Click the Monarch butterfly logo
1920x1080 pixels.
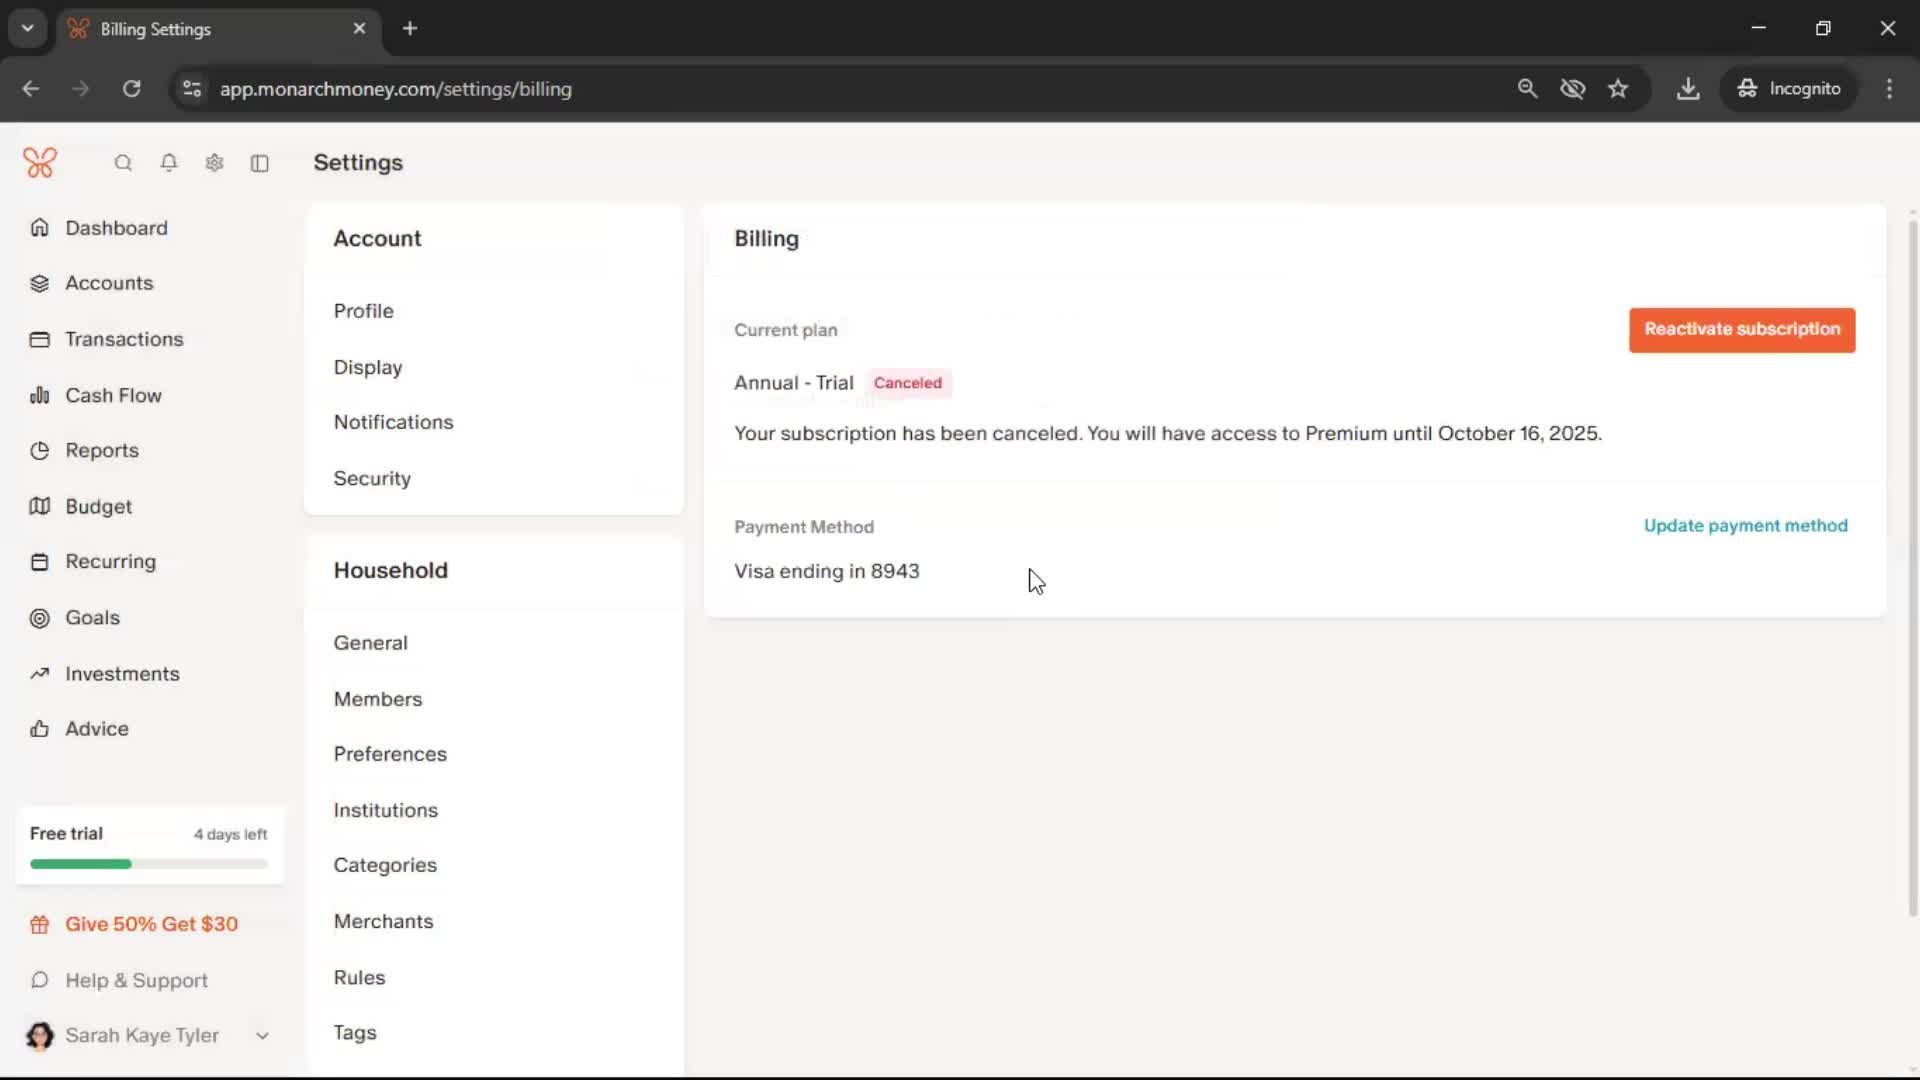[40, 163]
